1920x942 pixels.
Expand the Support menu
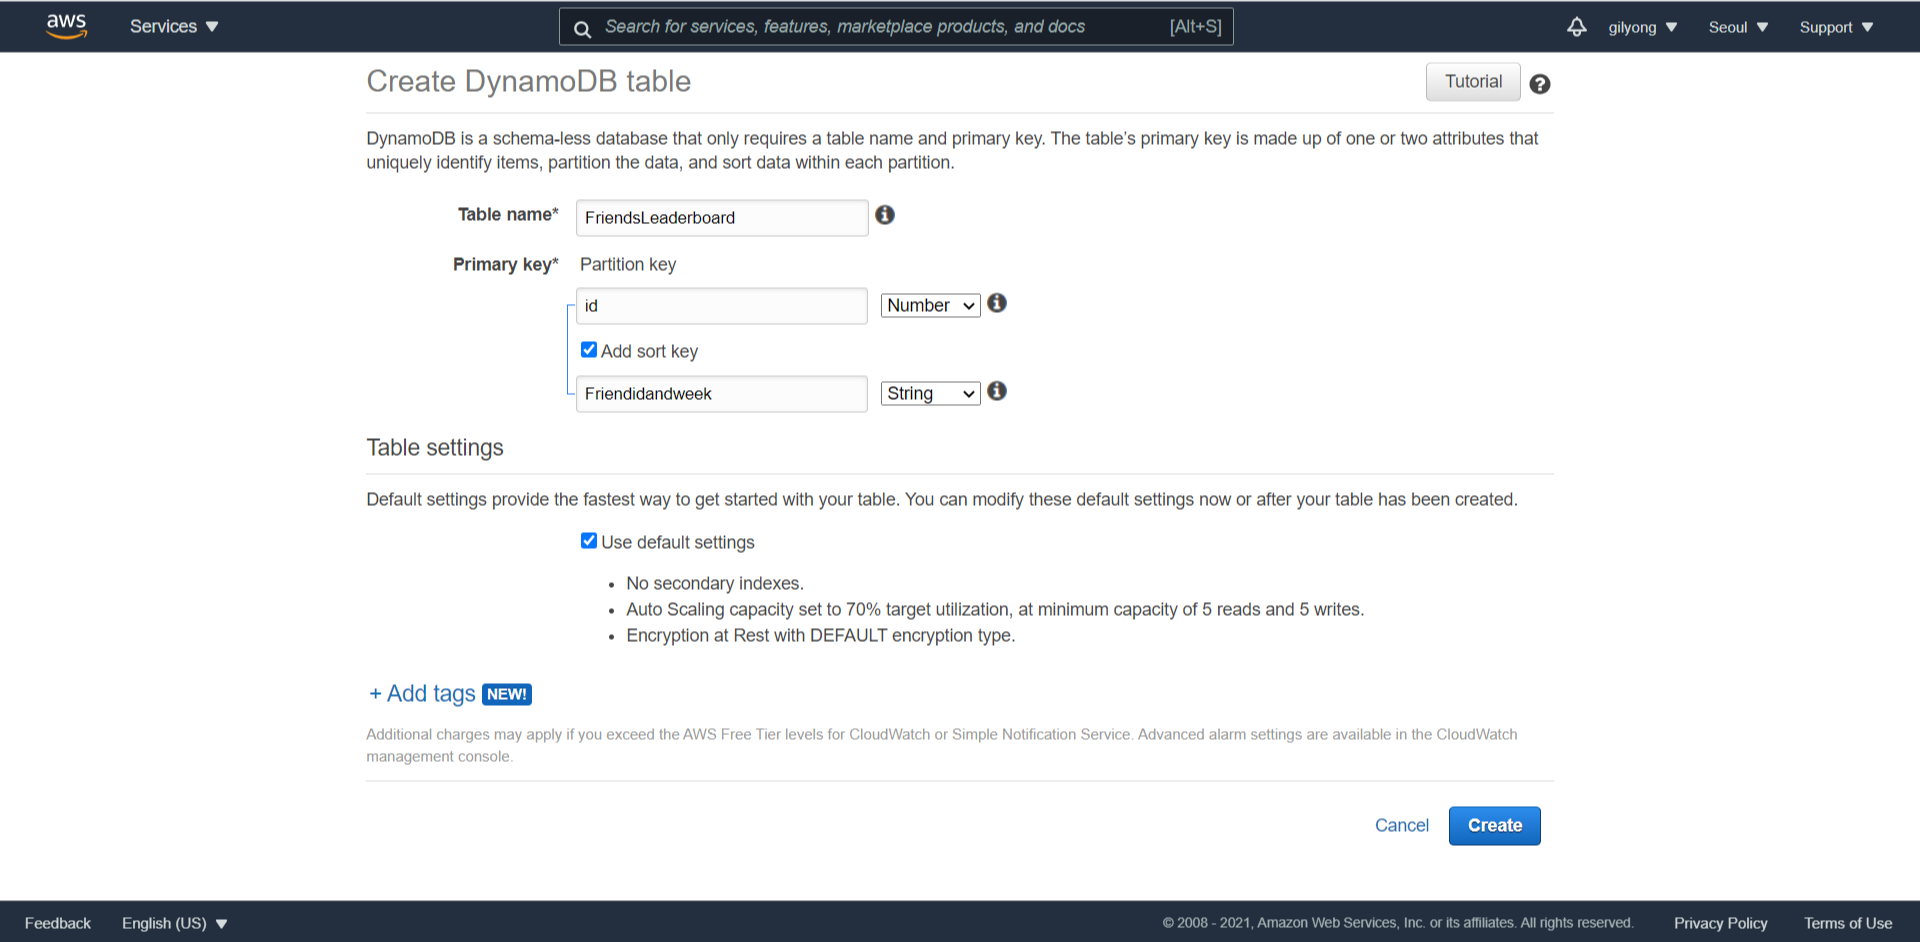1836,27
